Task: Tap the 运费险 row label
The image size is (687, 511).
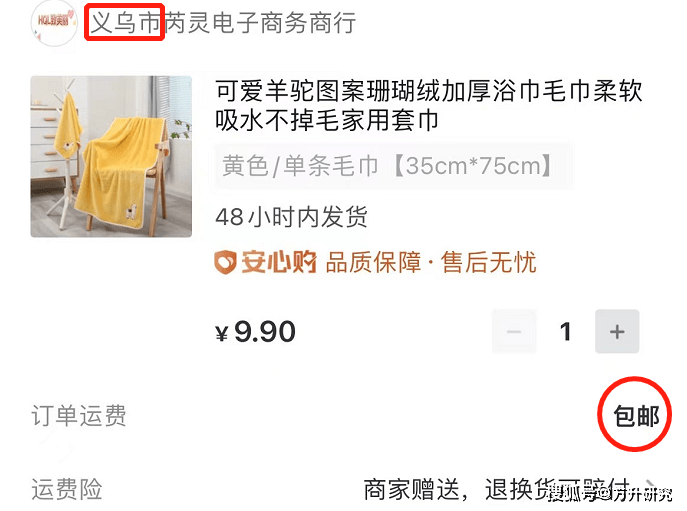Action: click(x=67, y=489)
